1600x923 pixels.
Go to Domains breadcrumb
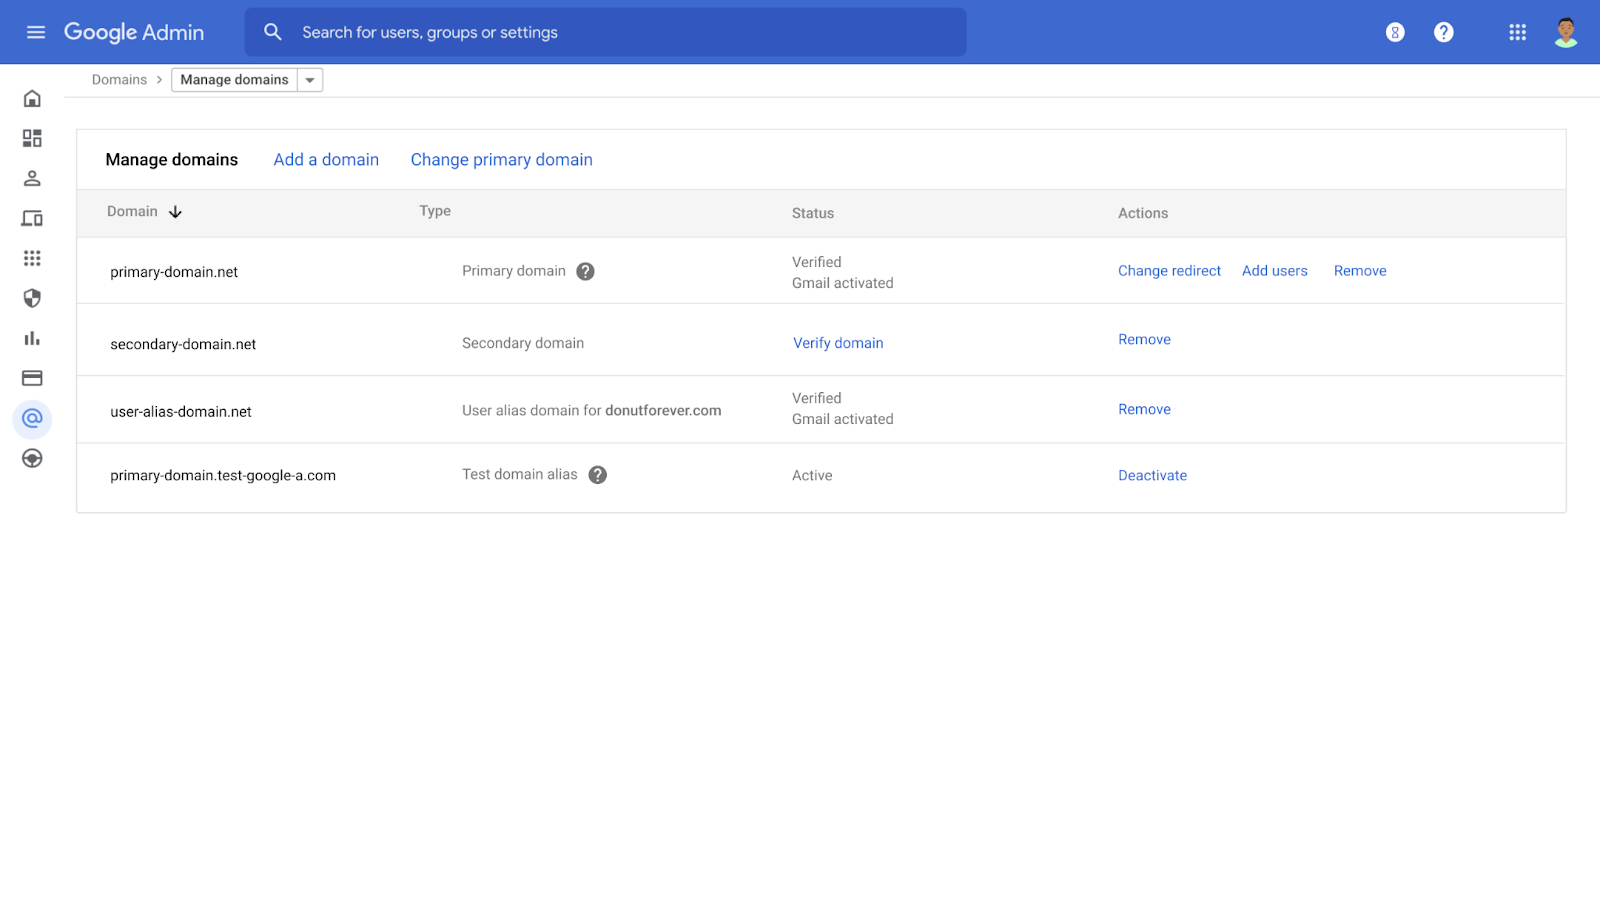(x=119, y=80)
